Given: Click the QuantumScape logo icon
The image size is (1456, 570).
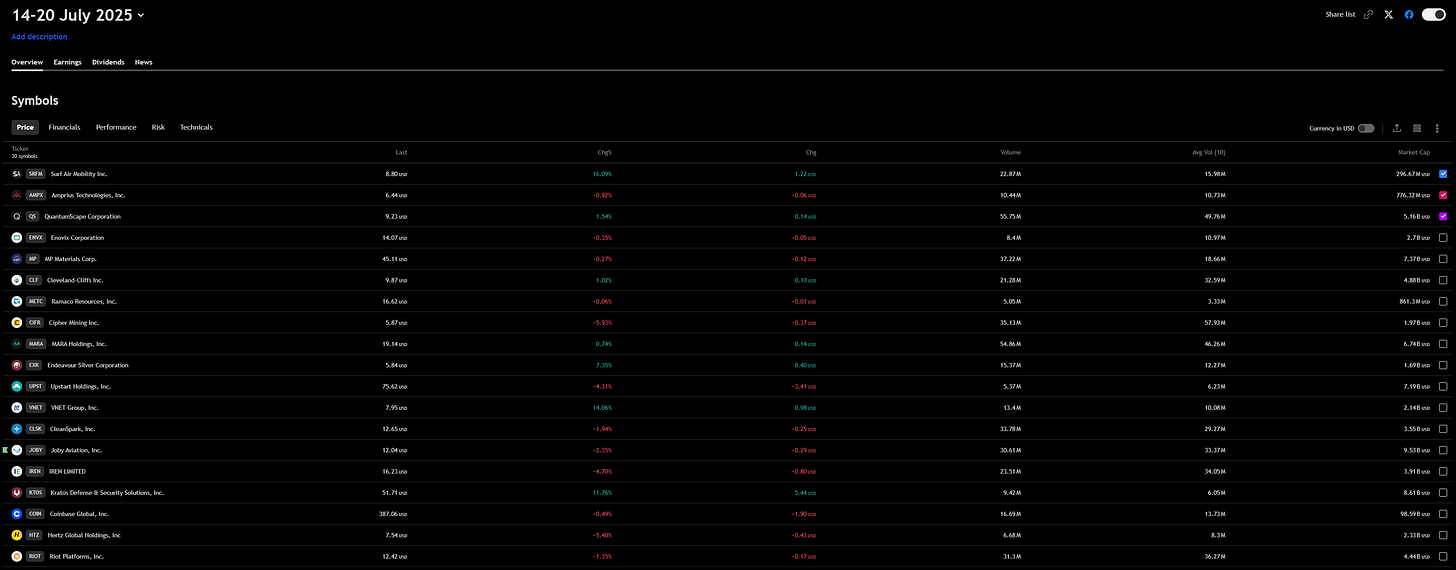Looking at the screenshot, I should click(x=17, y=216).
